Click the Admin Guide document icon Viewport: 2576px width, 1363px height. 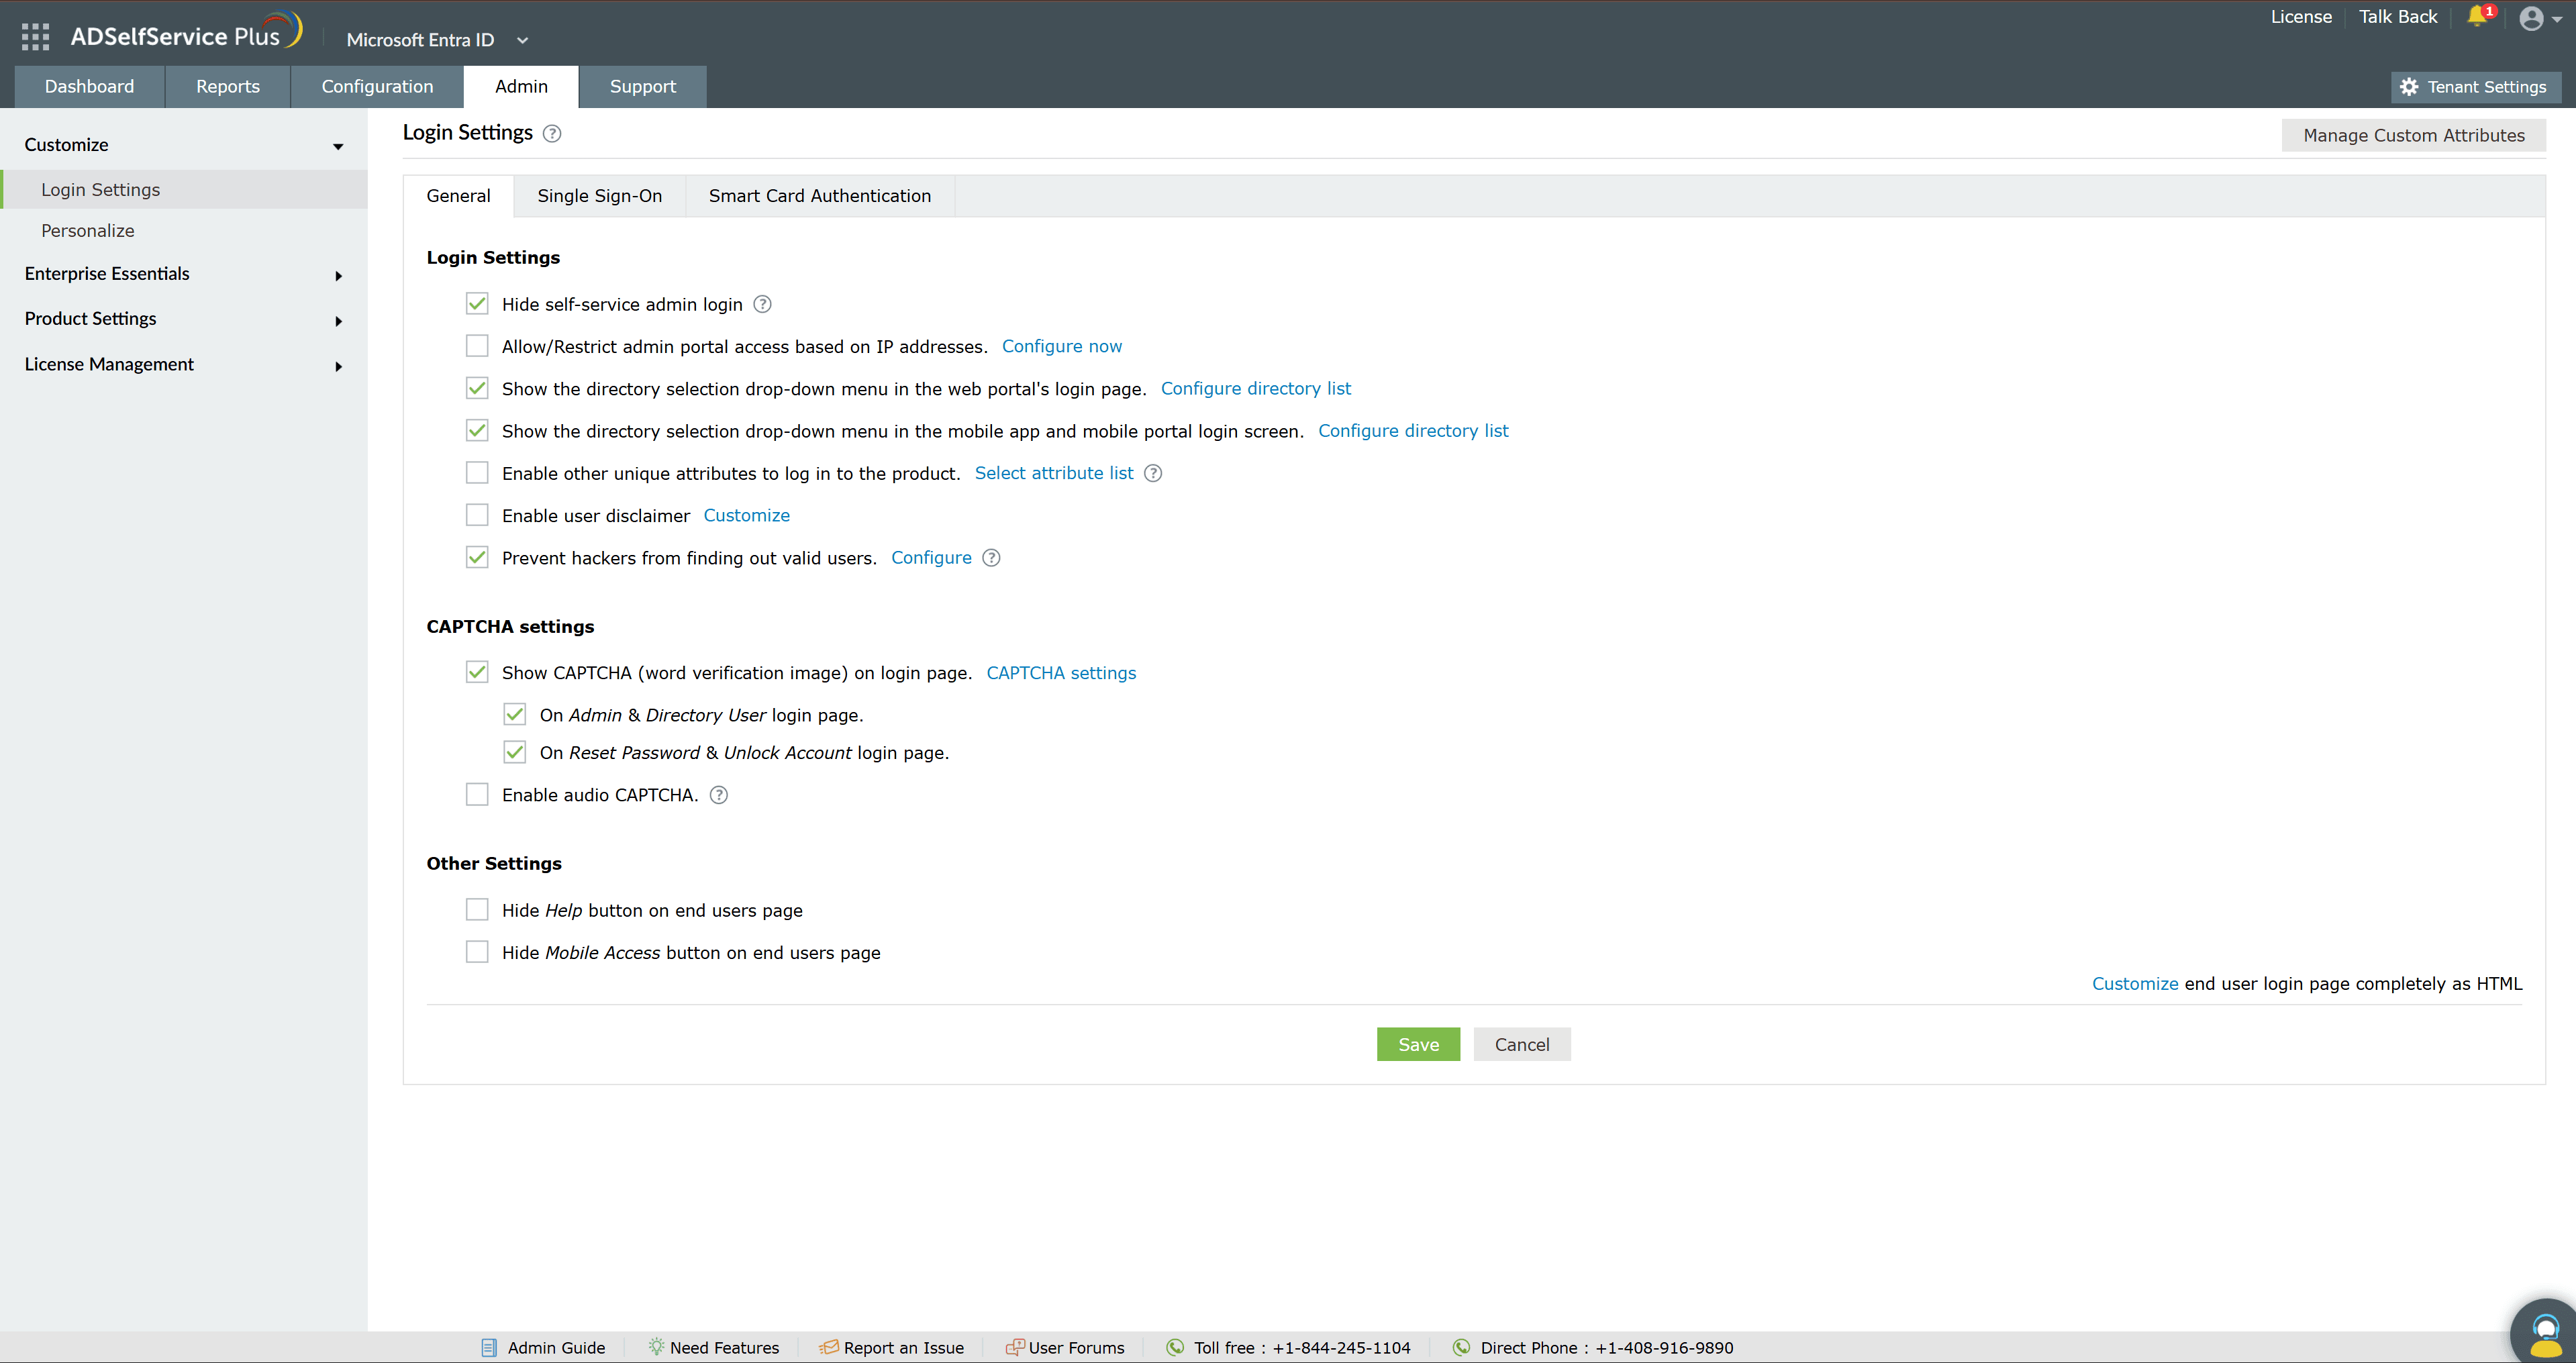489,1347
